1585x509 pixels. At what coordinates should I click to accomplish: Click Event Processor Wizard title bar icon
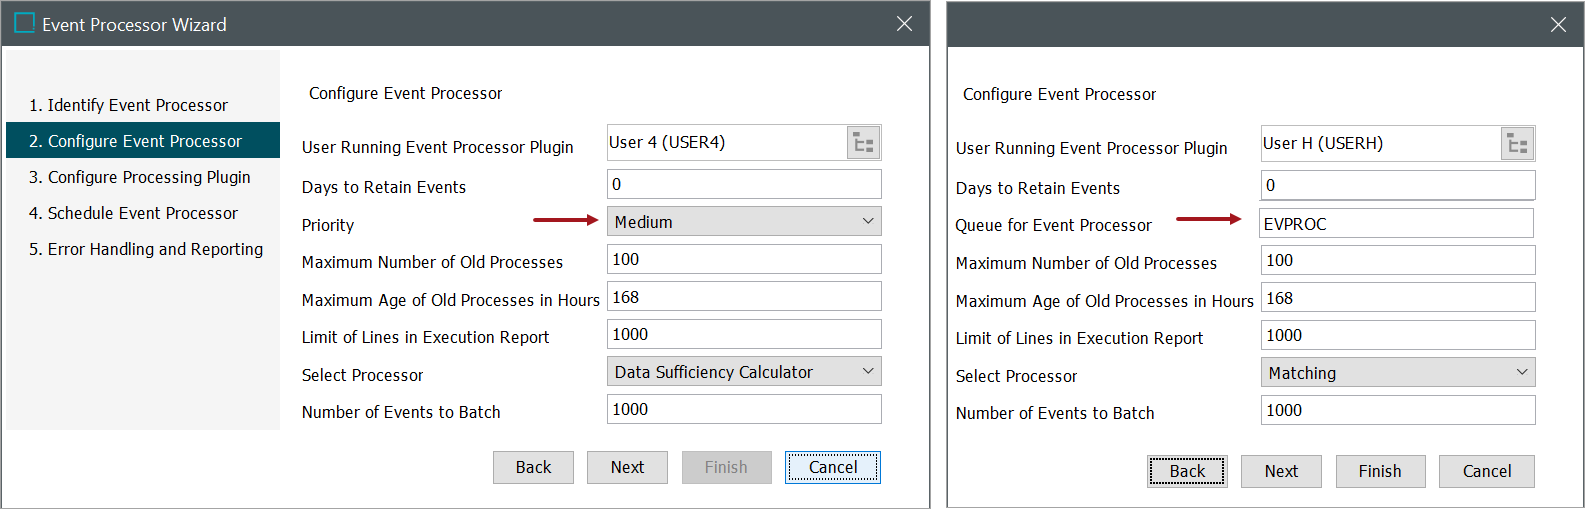(x=25, y=23)
